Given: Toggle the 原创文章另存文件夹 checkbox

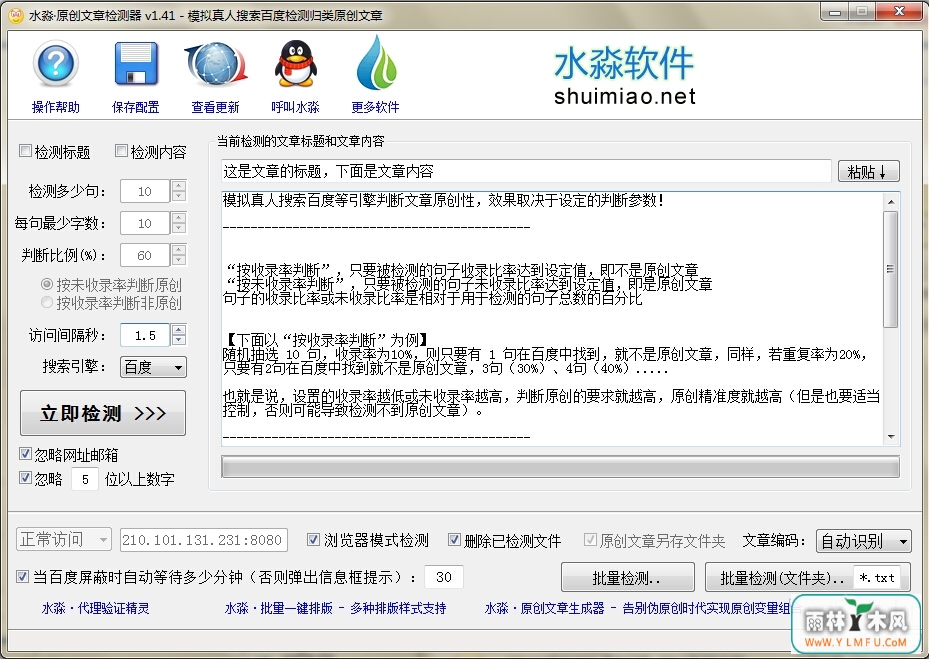Looking at the screenshot, I should coord(590,539).
